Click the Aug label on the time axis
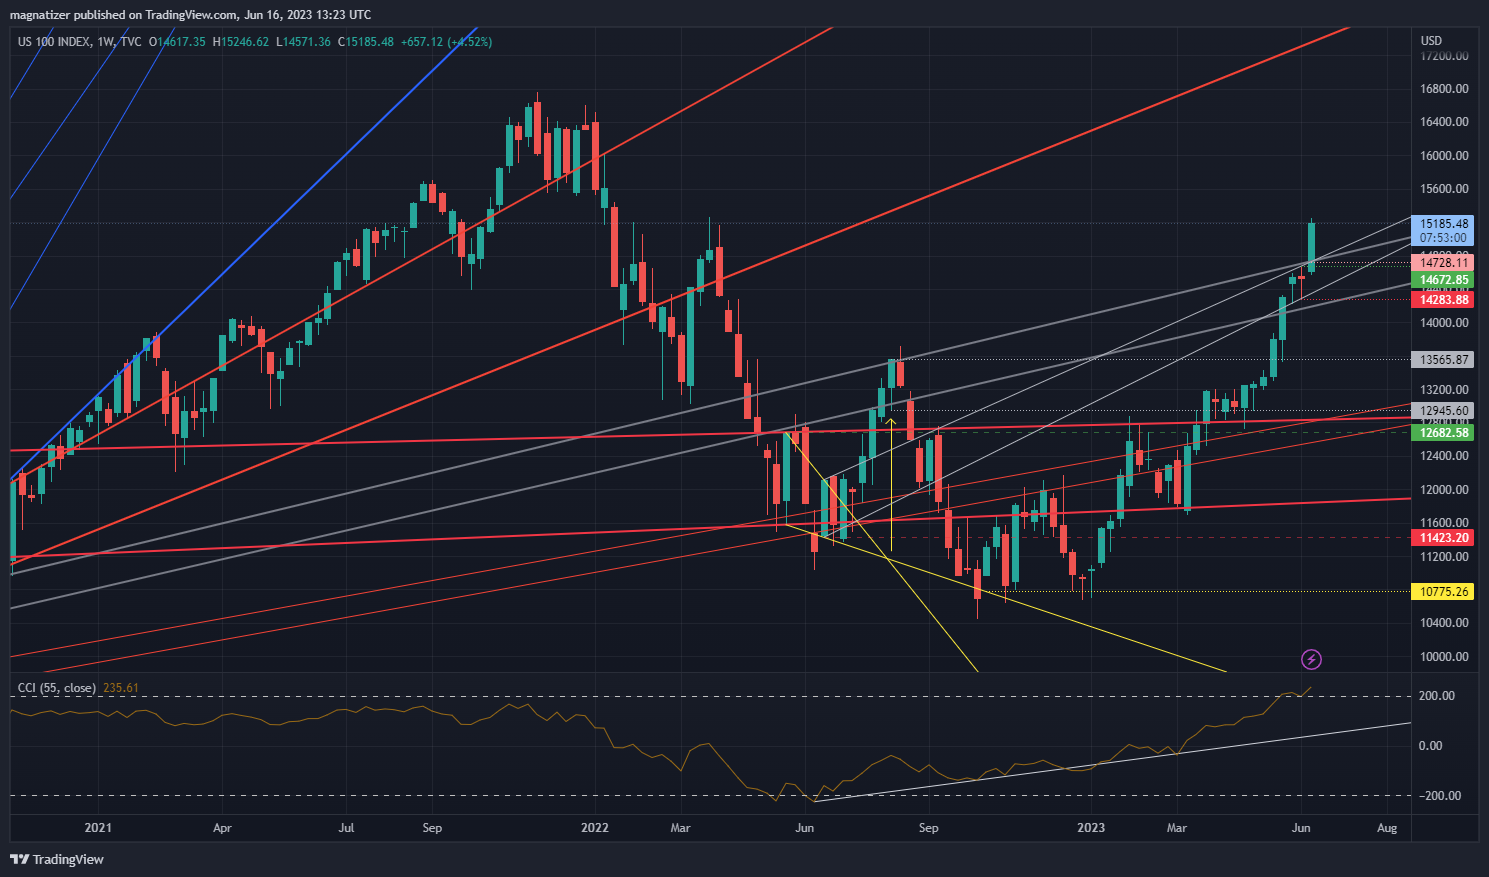Viewport: 1489px width, 877px height. click(1387, 828)
